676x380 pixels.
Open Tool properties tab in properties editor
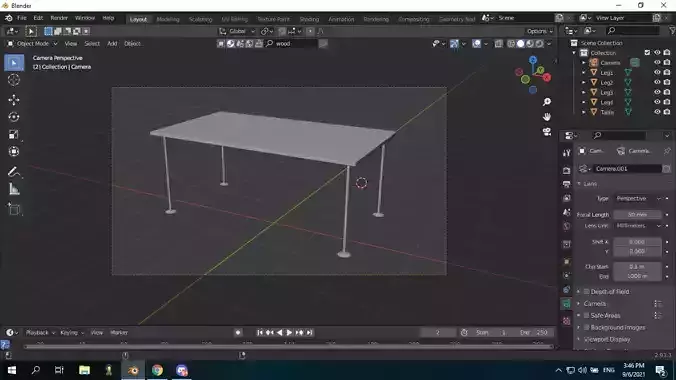(566, 153)
